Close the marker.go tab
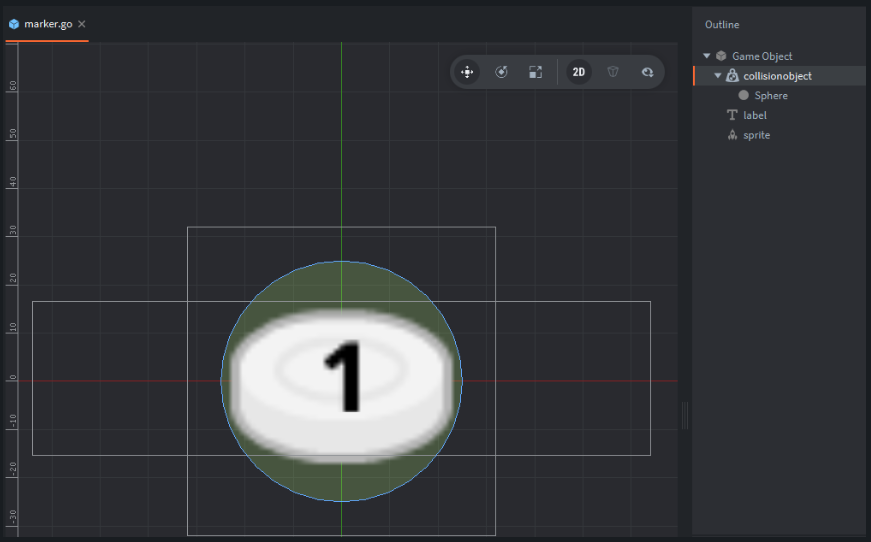This screenshot has height=542, width=871. pos(82,24)
